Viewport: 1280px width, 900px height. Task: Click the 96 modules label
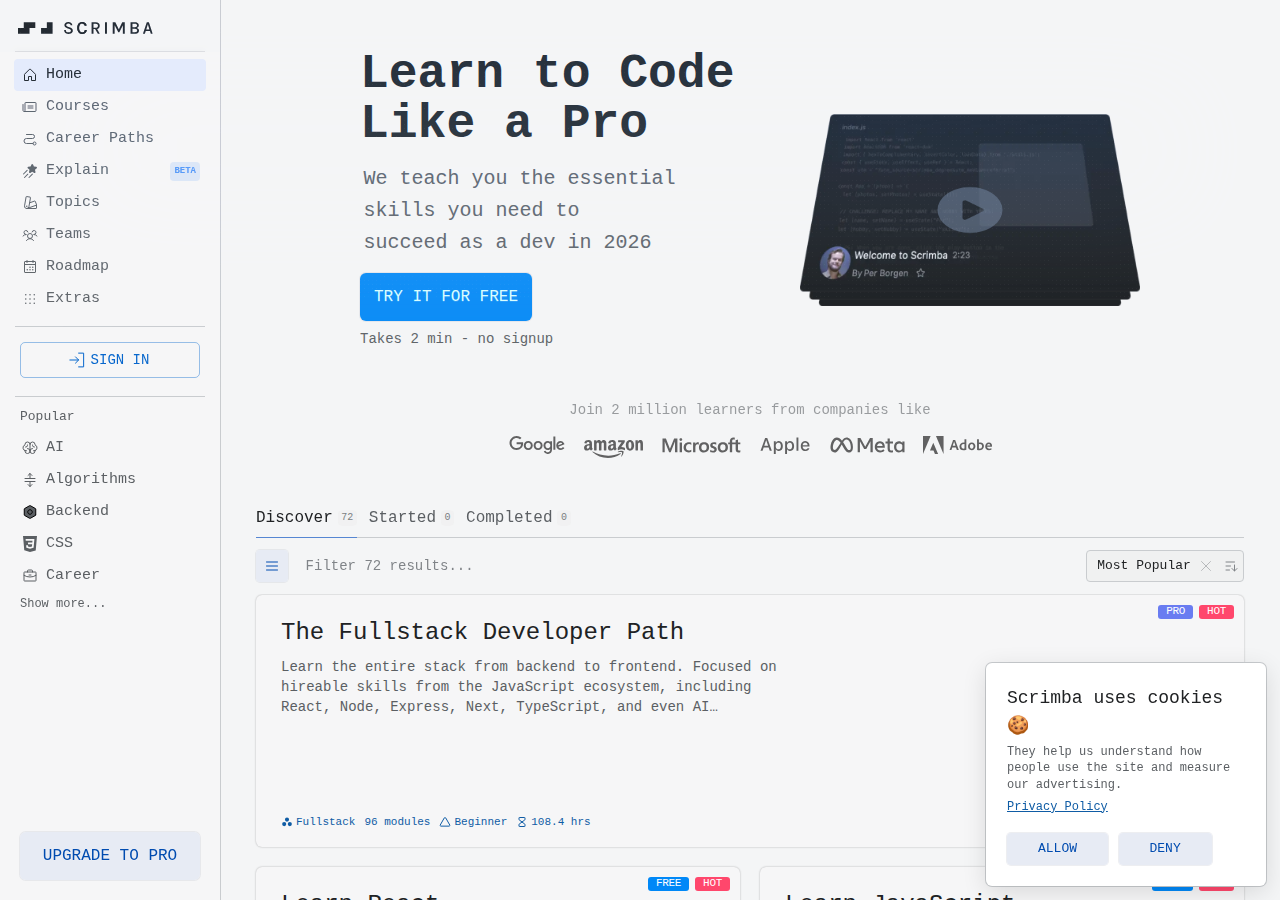pyautogui.click(x=397, y=822)
